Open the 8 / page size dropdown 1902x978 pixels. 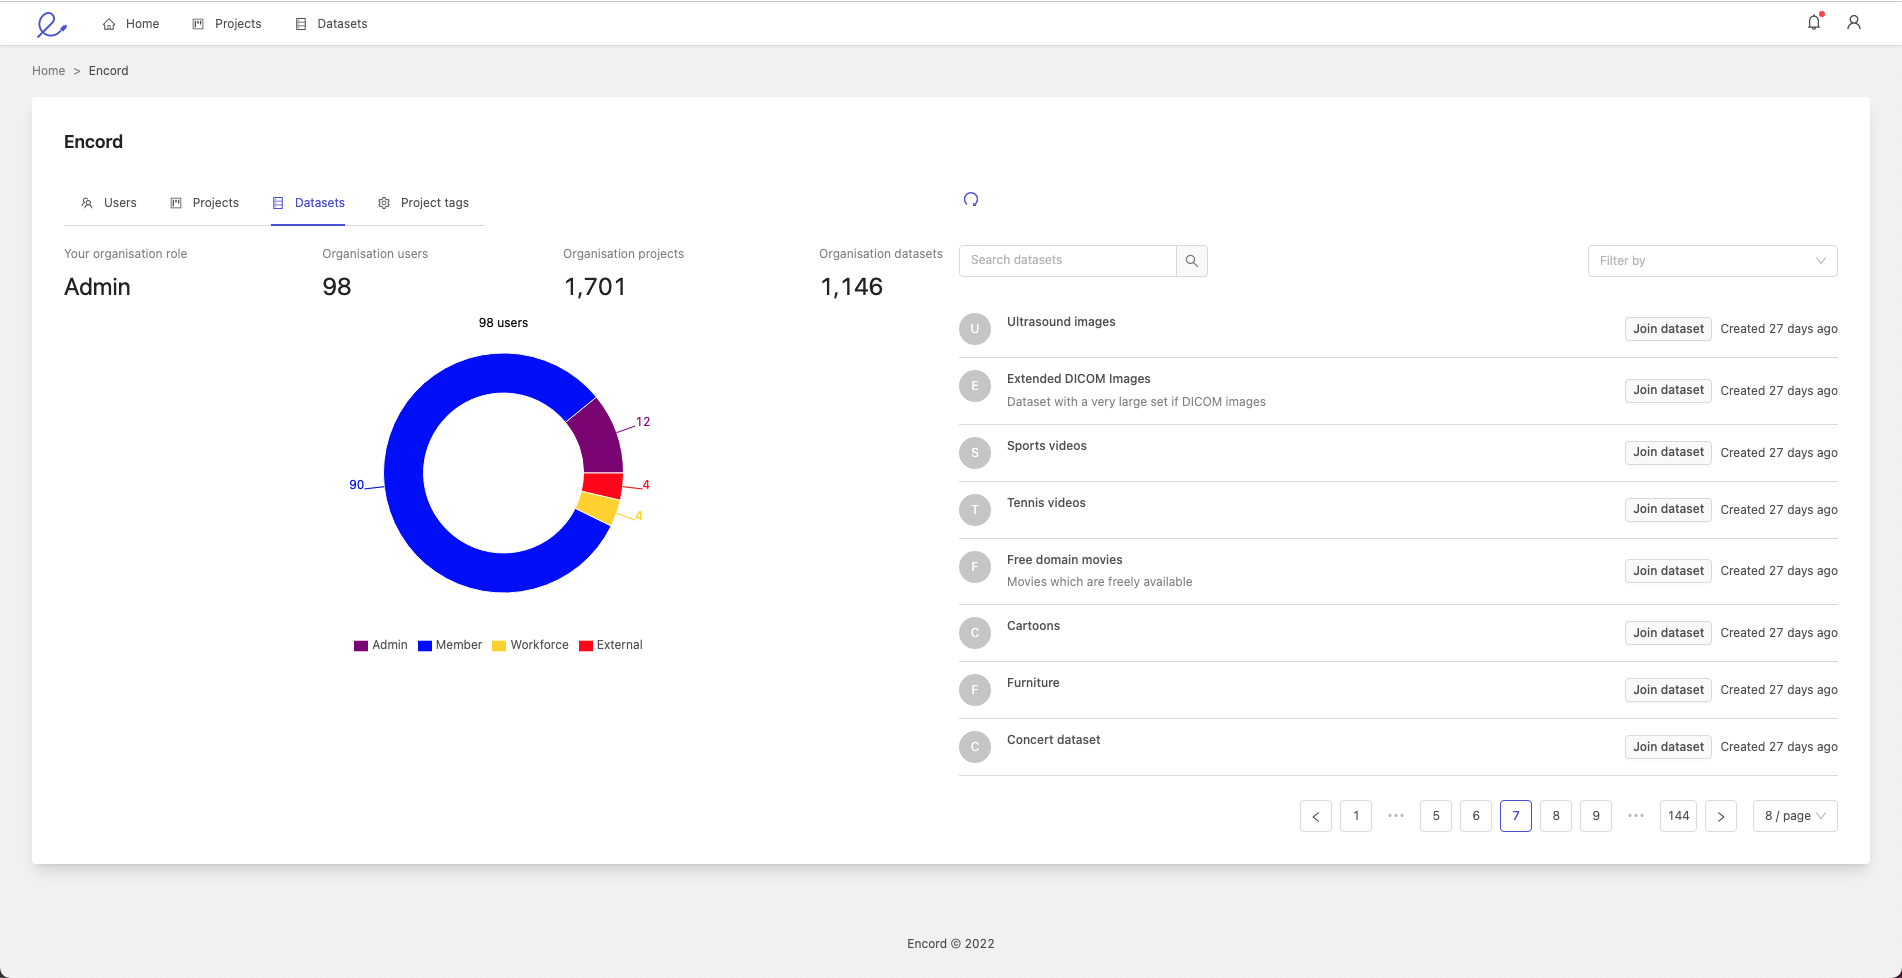[x=1795, y=816]
